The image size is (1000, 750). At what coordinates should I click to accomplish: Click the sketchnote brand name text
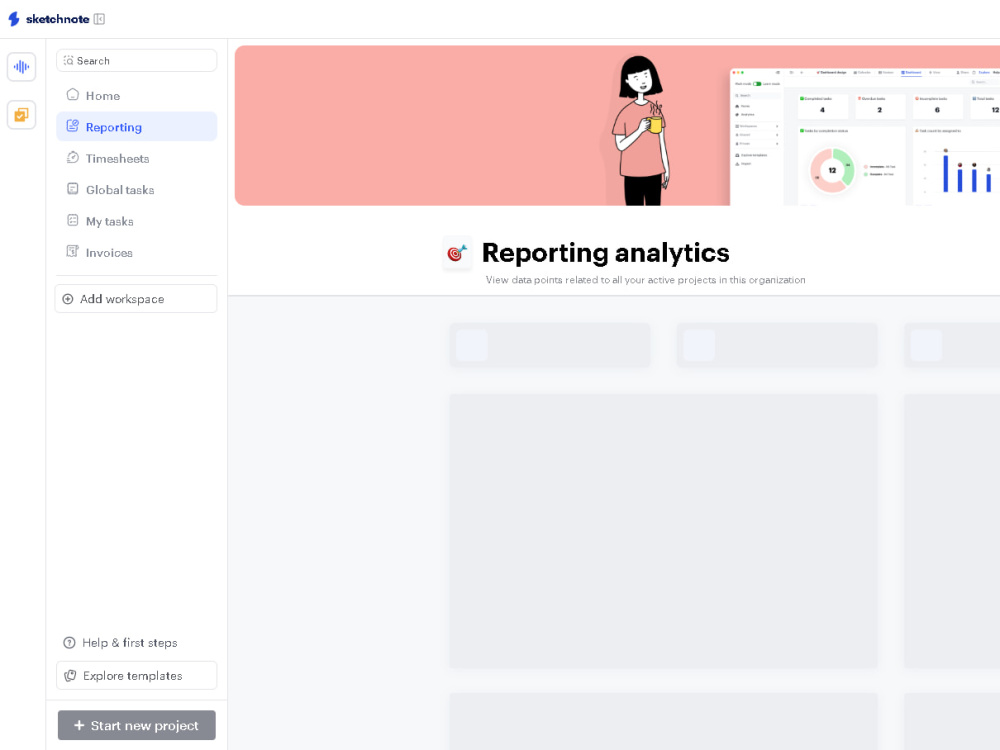tap(57, 19)
